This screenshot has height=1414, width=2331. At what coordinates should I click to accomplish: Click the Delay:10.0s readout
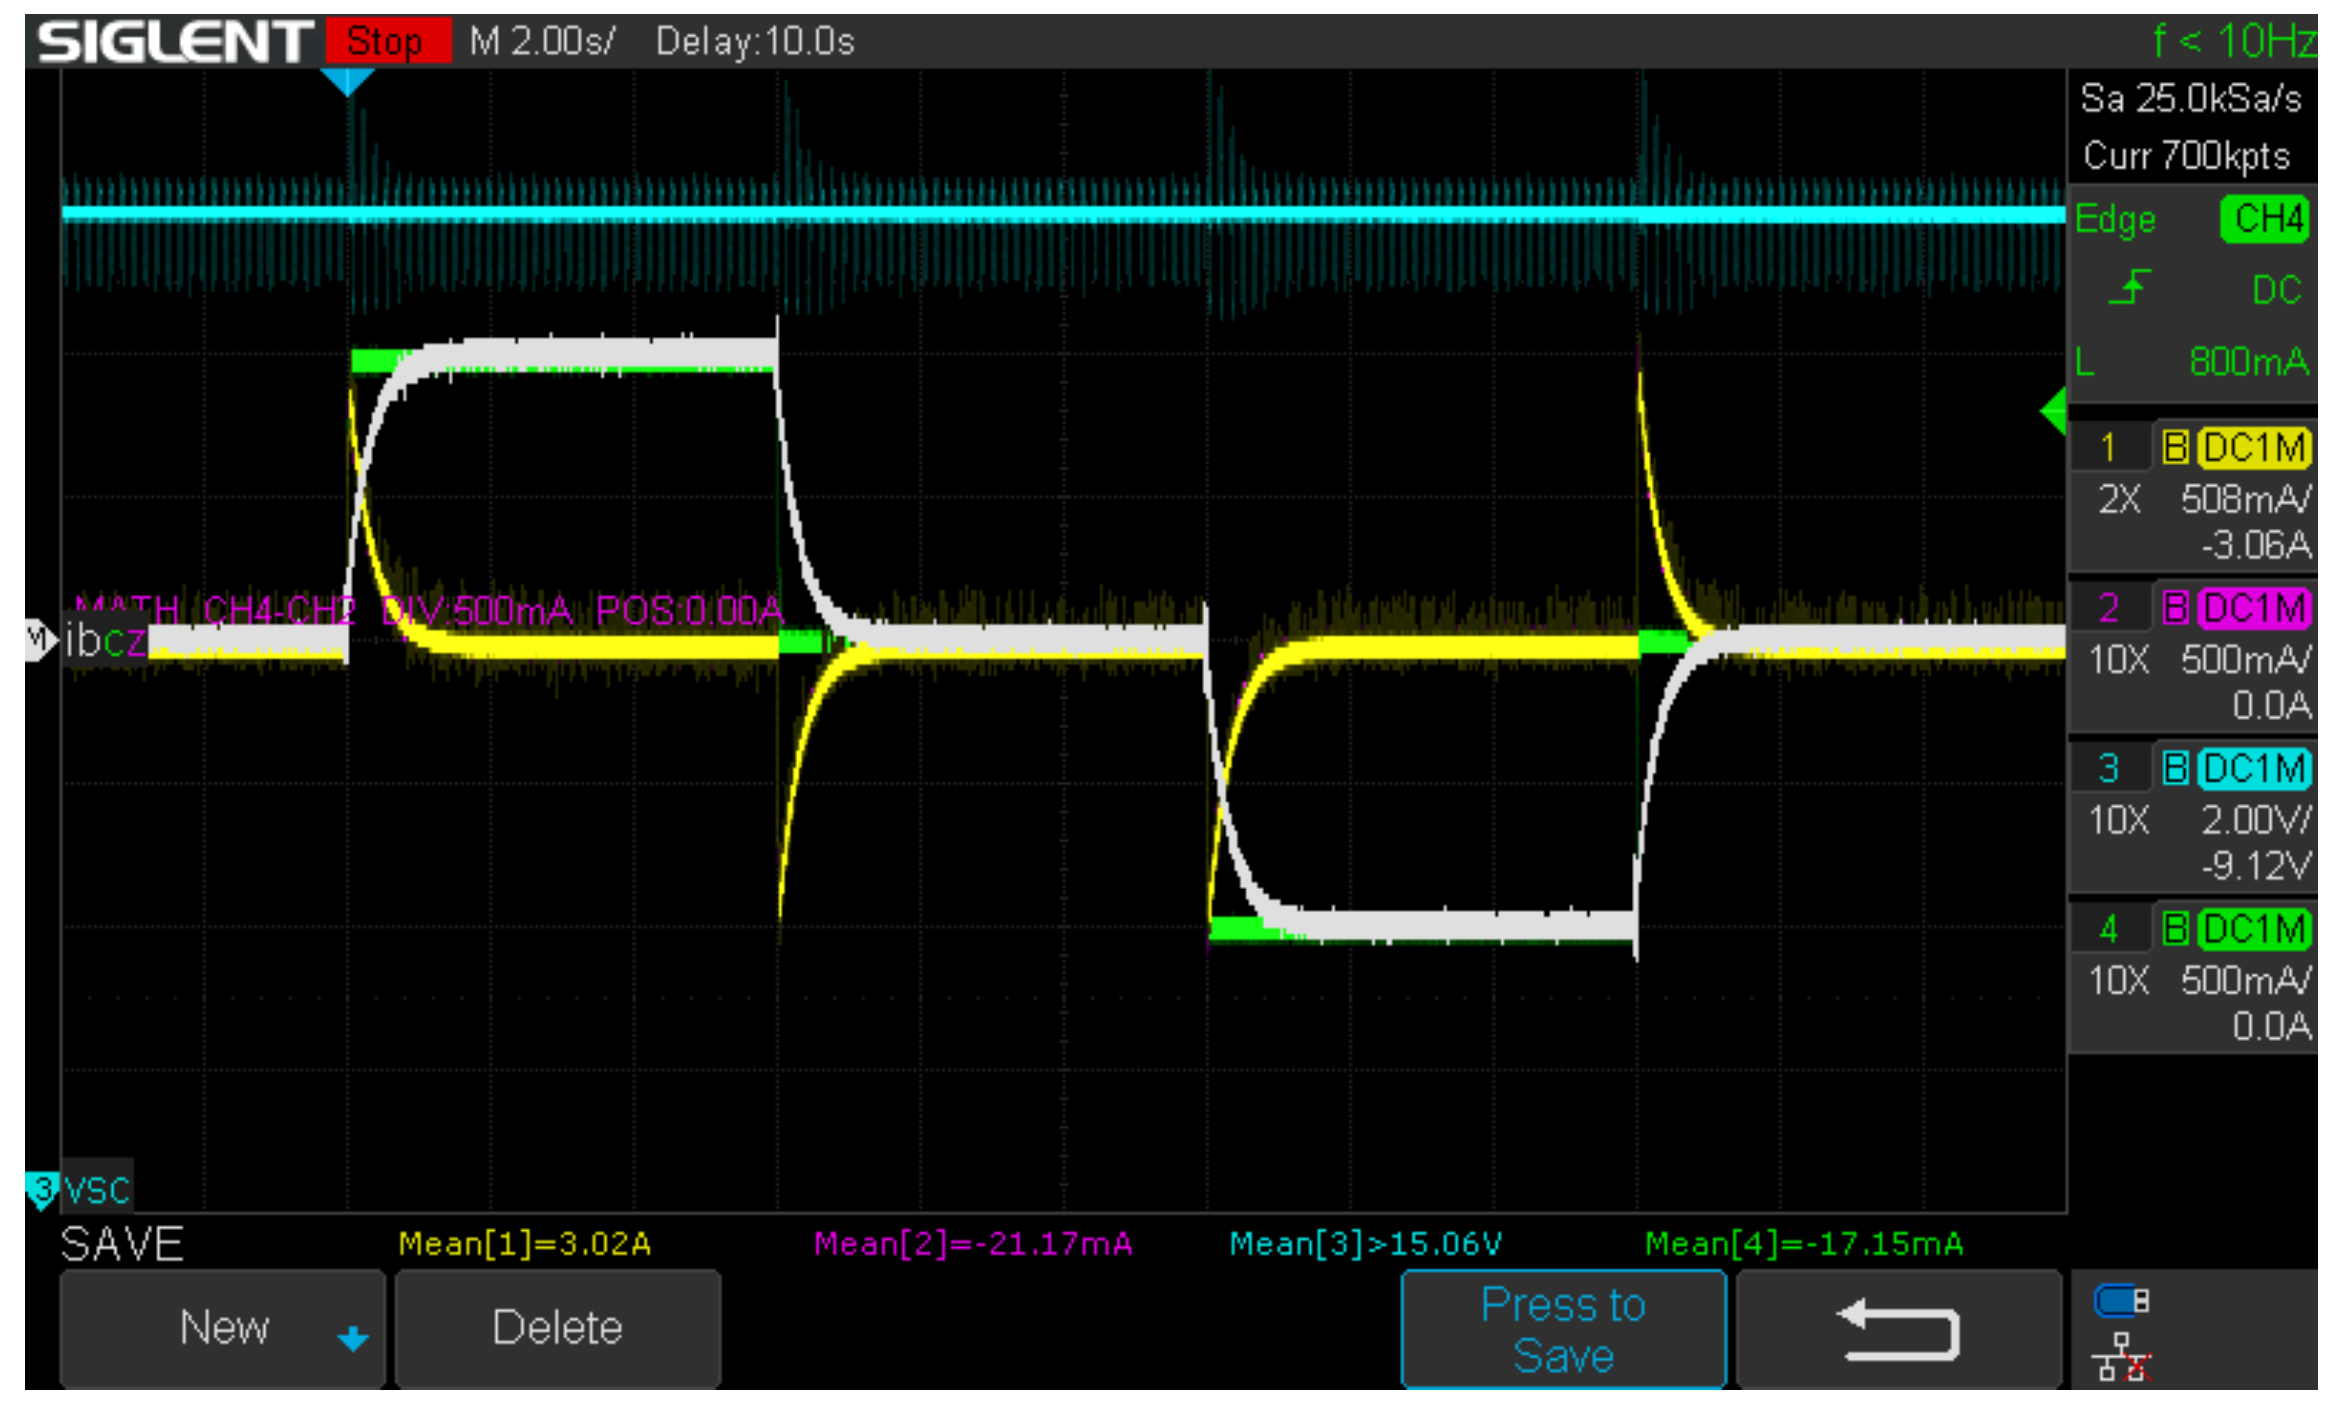[x=755, y=41]
